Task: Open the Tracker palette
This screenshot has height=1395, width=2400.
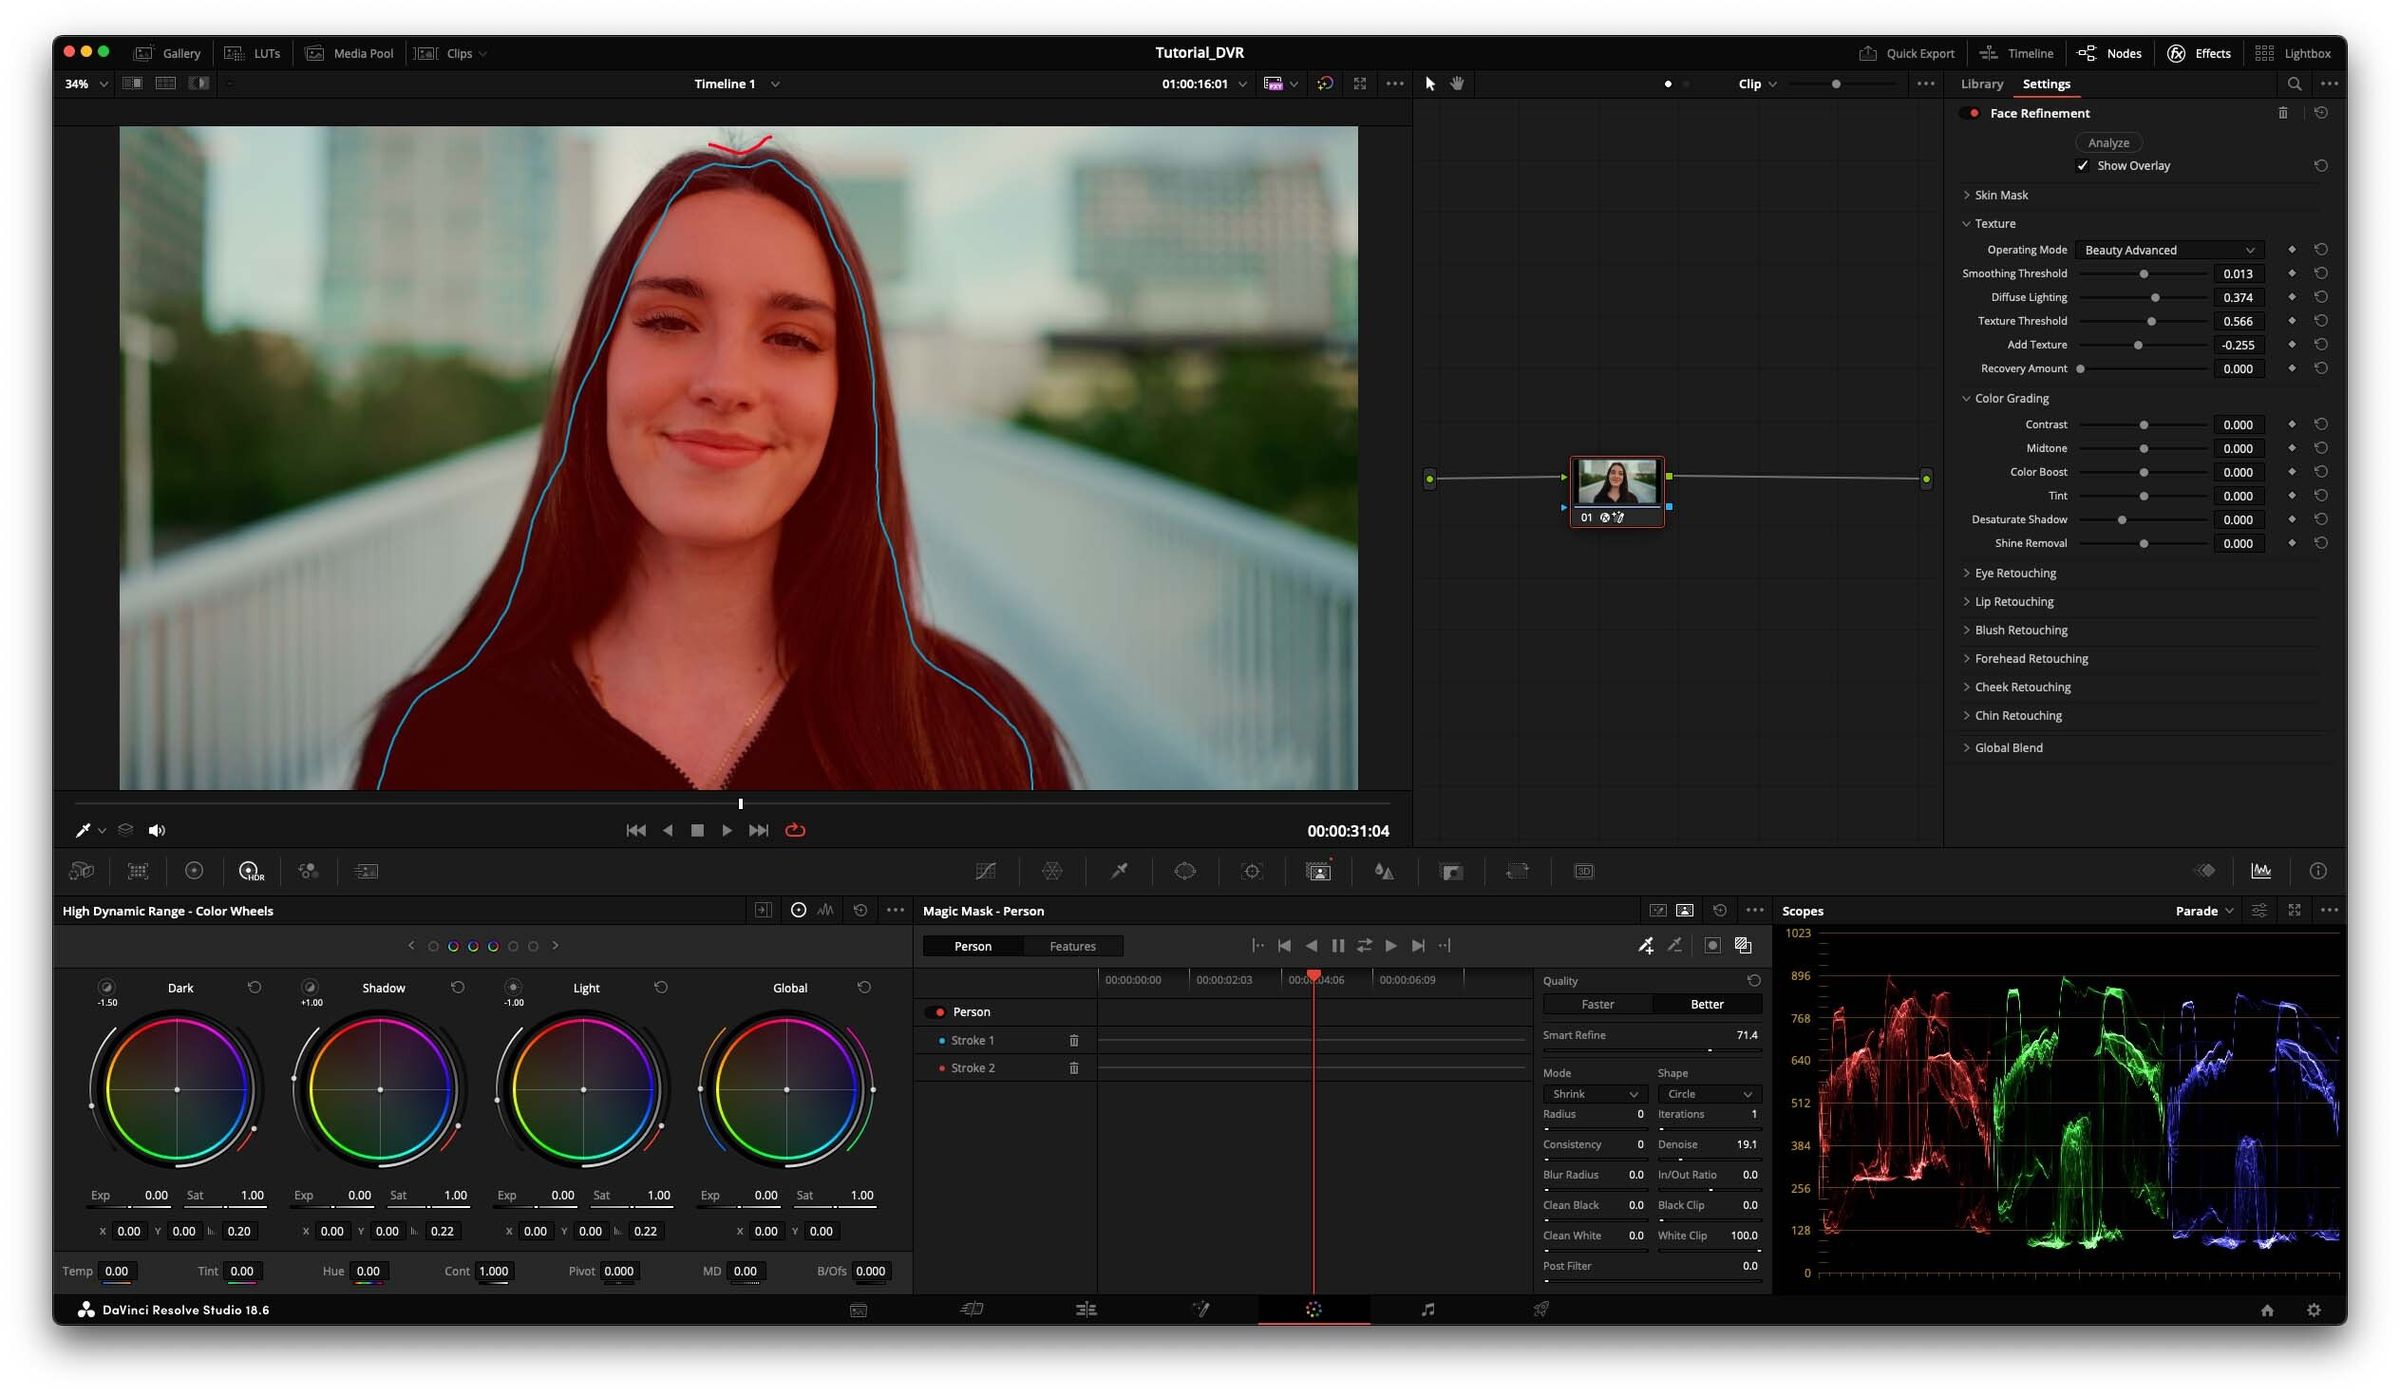Action: tap(1252, 871)
